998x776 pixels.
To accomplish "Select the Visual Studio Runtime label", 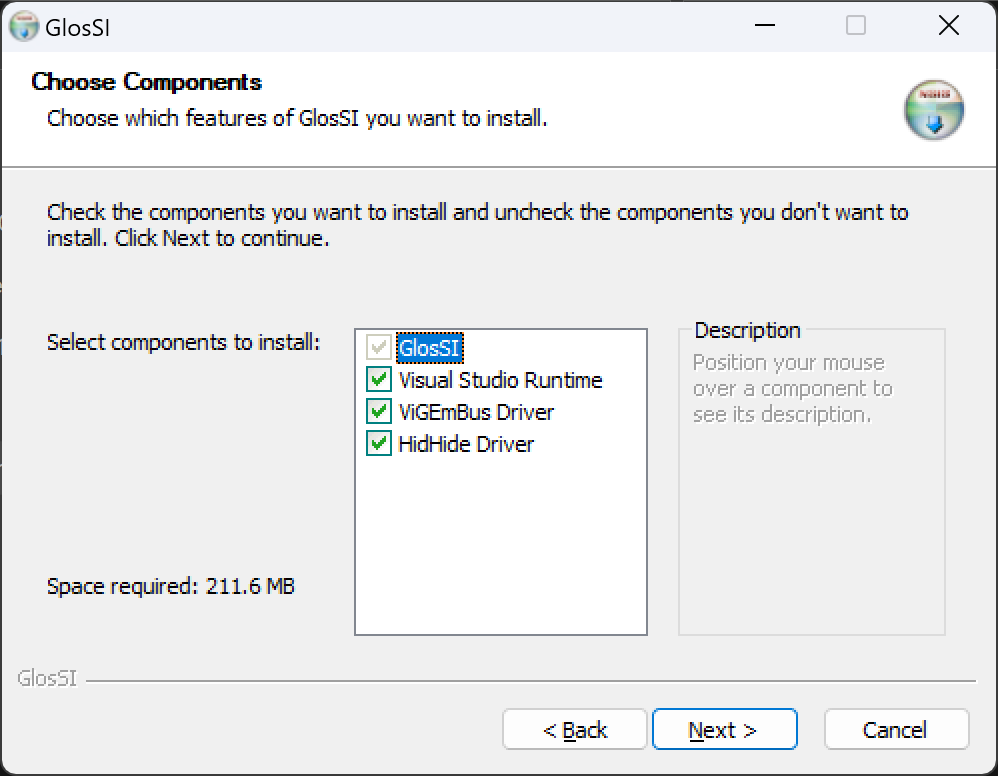I will click(500, 380).
